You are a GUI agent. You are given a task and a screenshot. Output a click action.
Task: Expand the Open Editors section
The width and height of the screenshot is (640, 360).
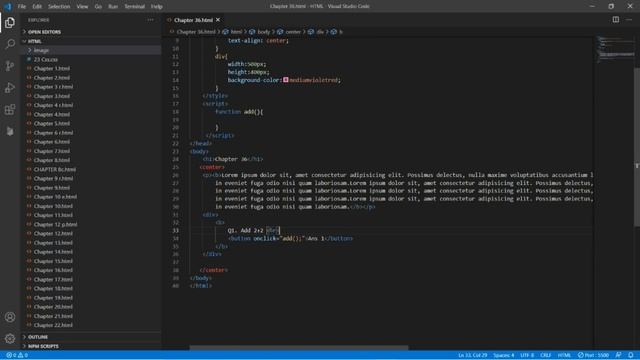tap(91, 32)
